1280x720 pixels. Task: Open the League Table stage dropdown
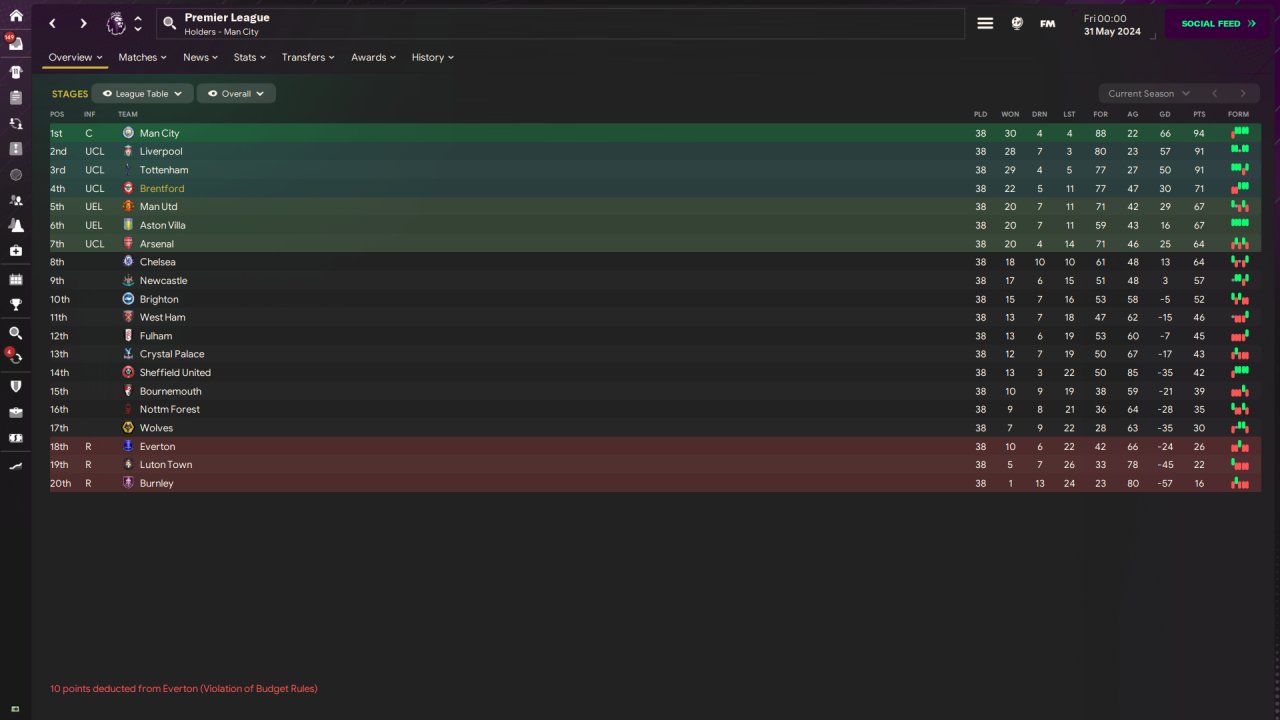[x=142, y=93]
